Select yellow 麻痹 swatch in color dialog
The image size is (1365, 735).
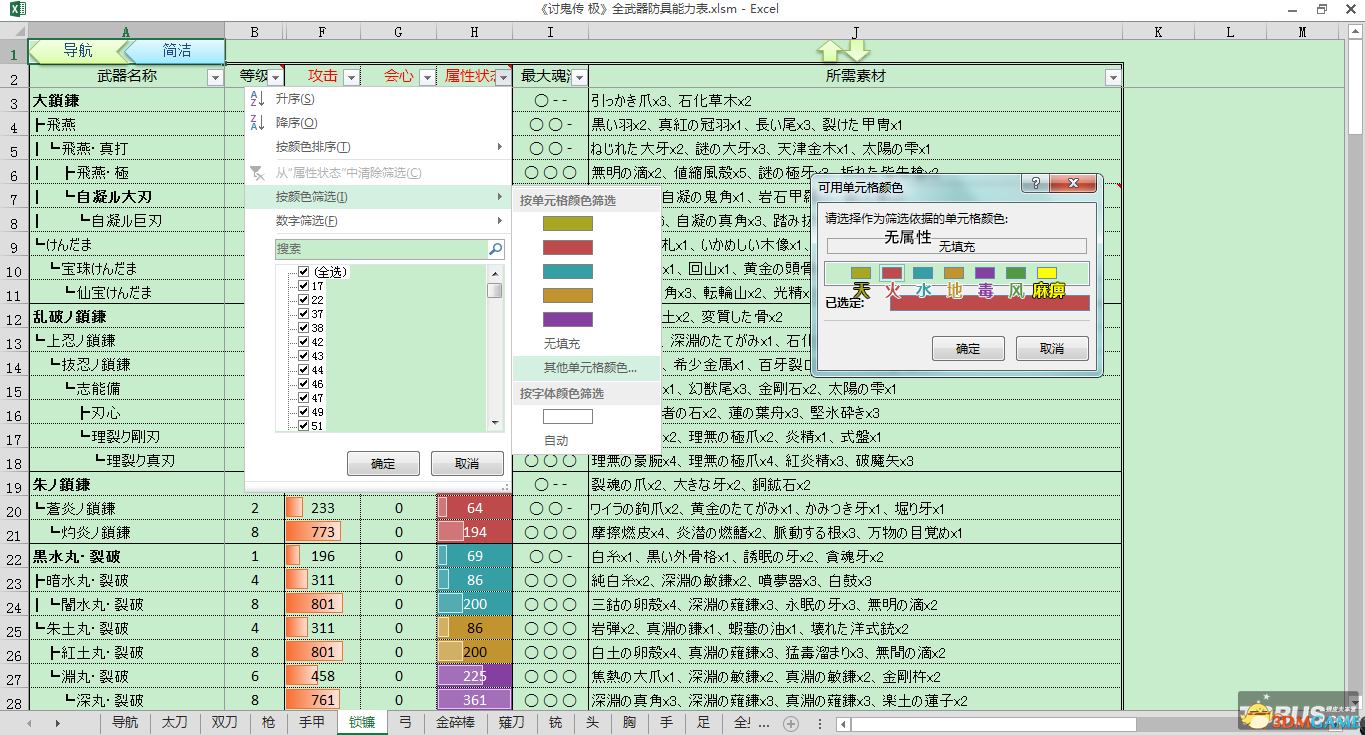[1047, 273]
